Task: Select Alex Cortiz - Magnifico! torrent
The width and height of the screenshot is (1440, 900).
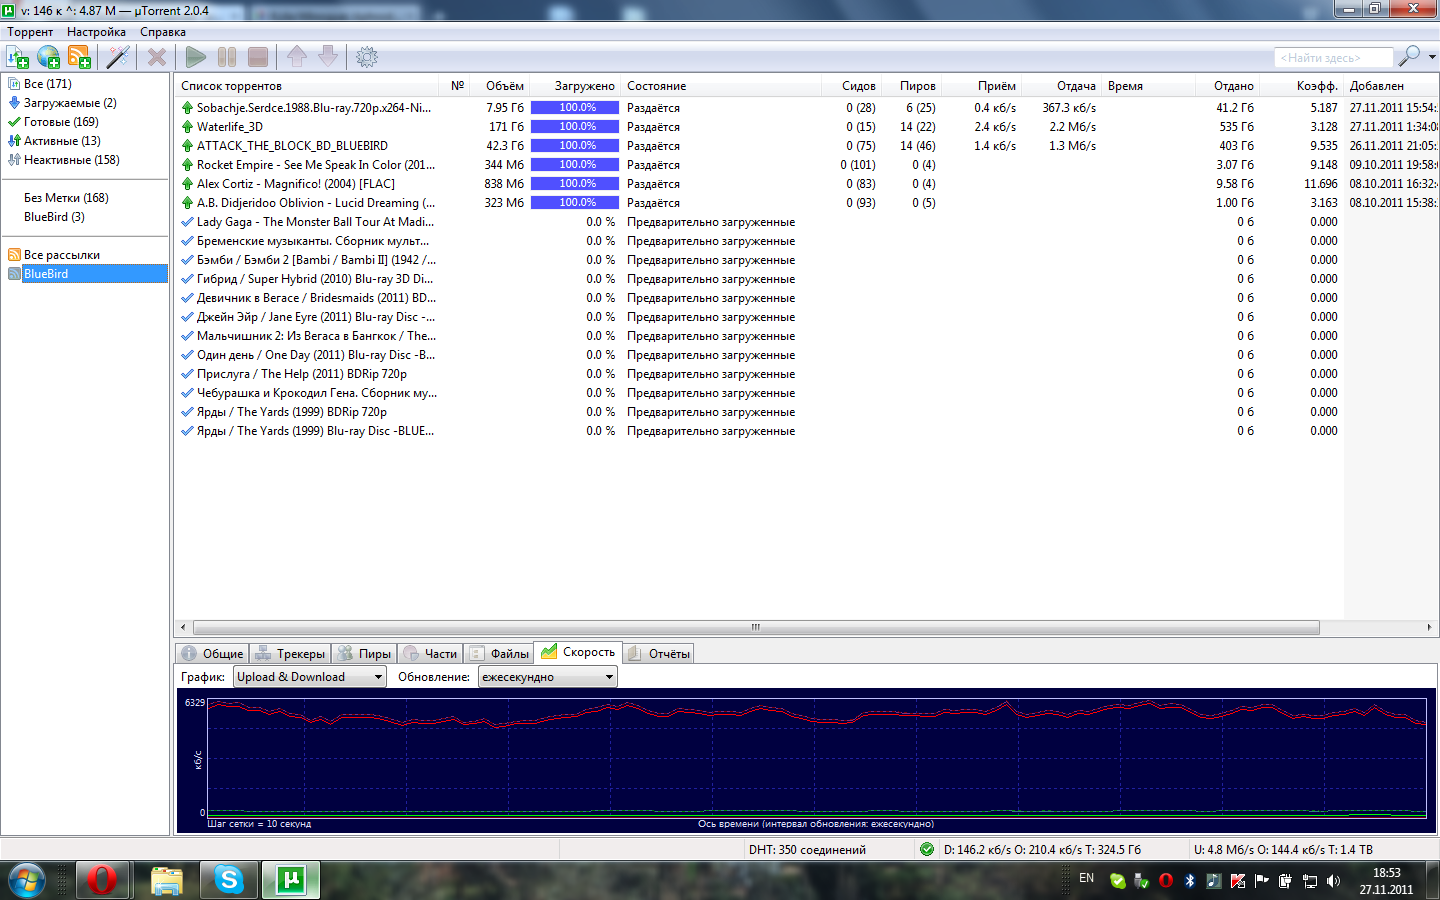Action: click(x=806, y=184)
